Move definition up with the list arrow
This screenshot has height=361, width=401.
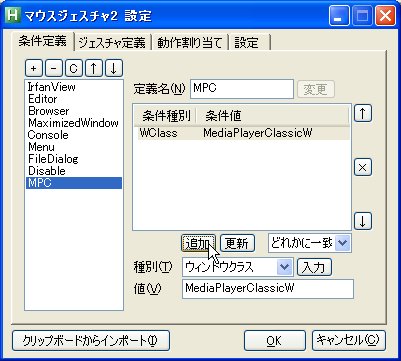click(x=94, y=69)
